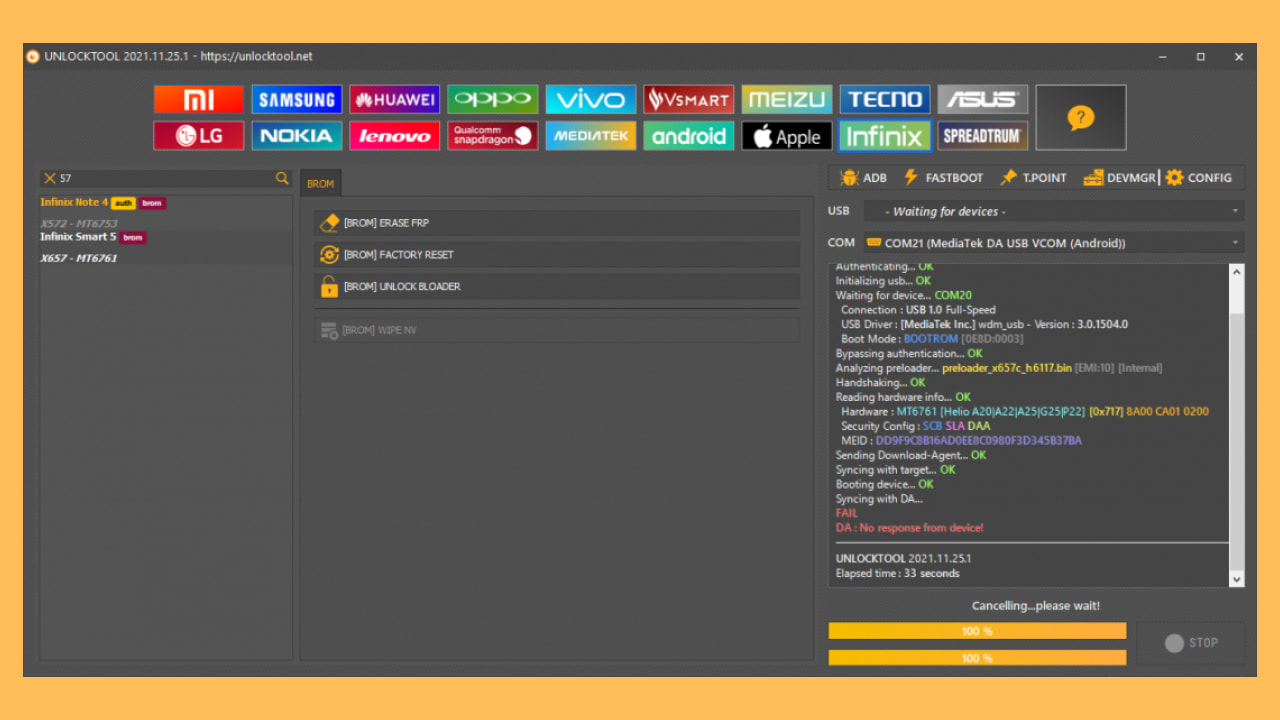
Task: Select the Apple brand logo
Action: (x=786, y=136)
